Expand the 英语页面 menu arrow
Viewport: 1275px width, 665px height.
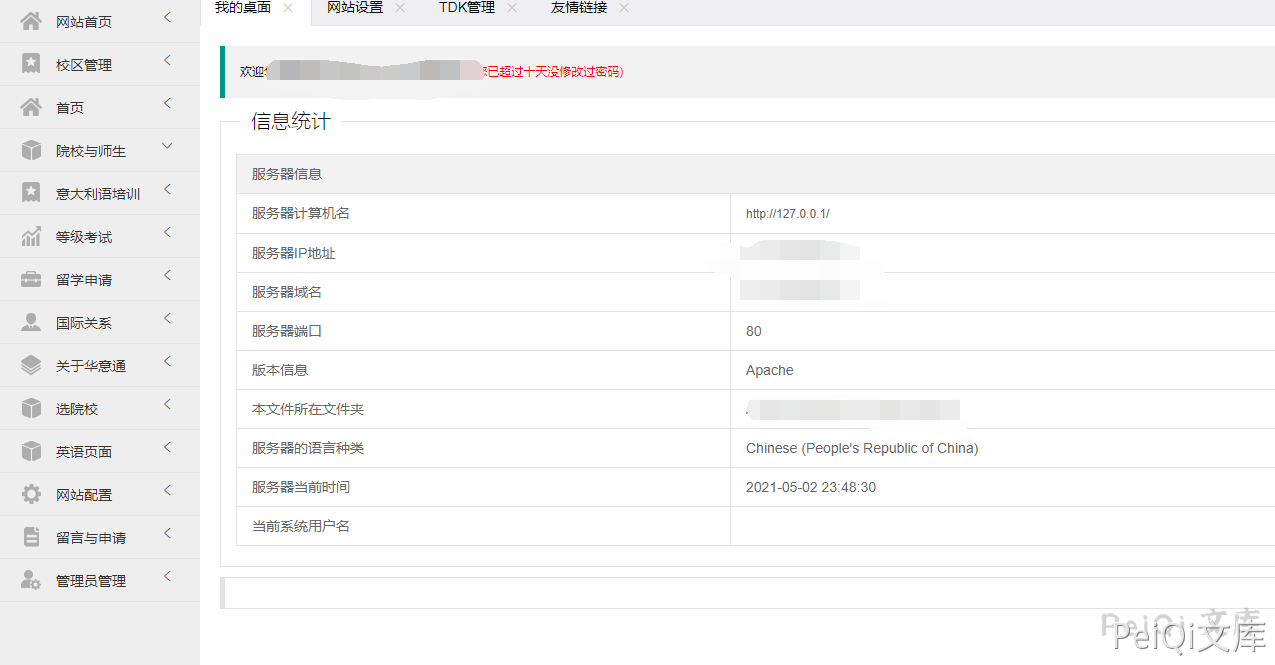pos(167,447)
